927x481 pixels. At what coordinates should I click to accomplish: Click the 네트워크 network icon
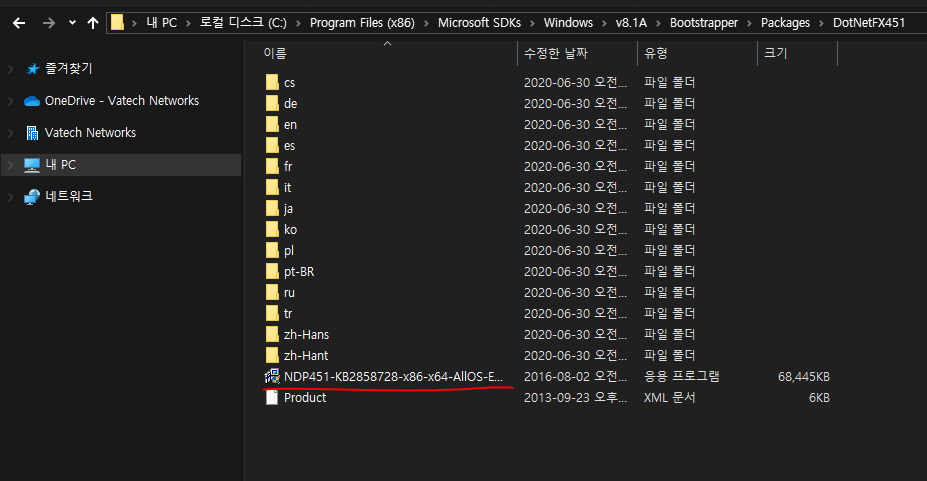(x=32, y=197)
